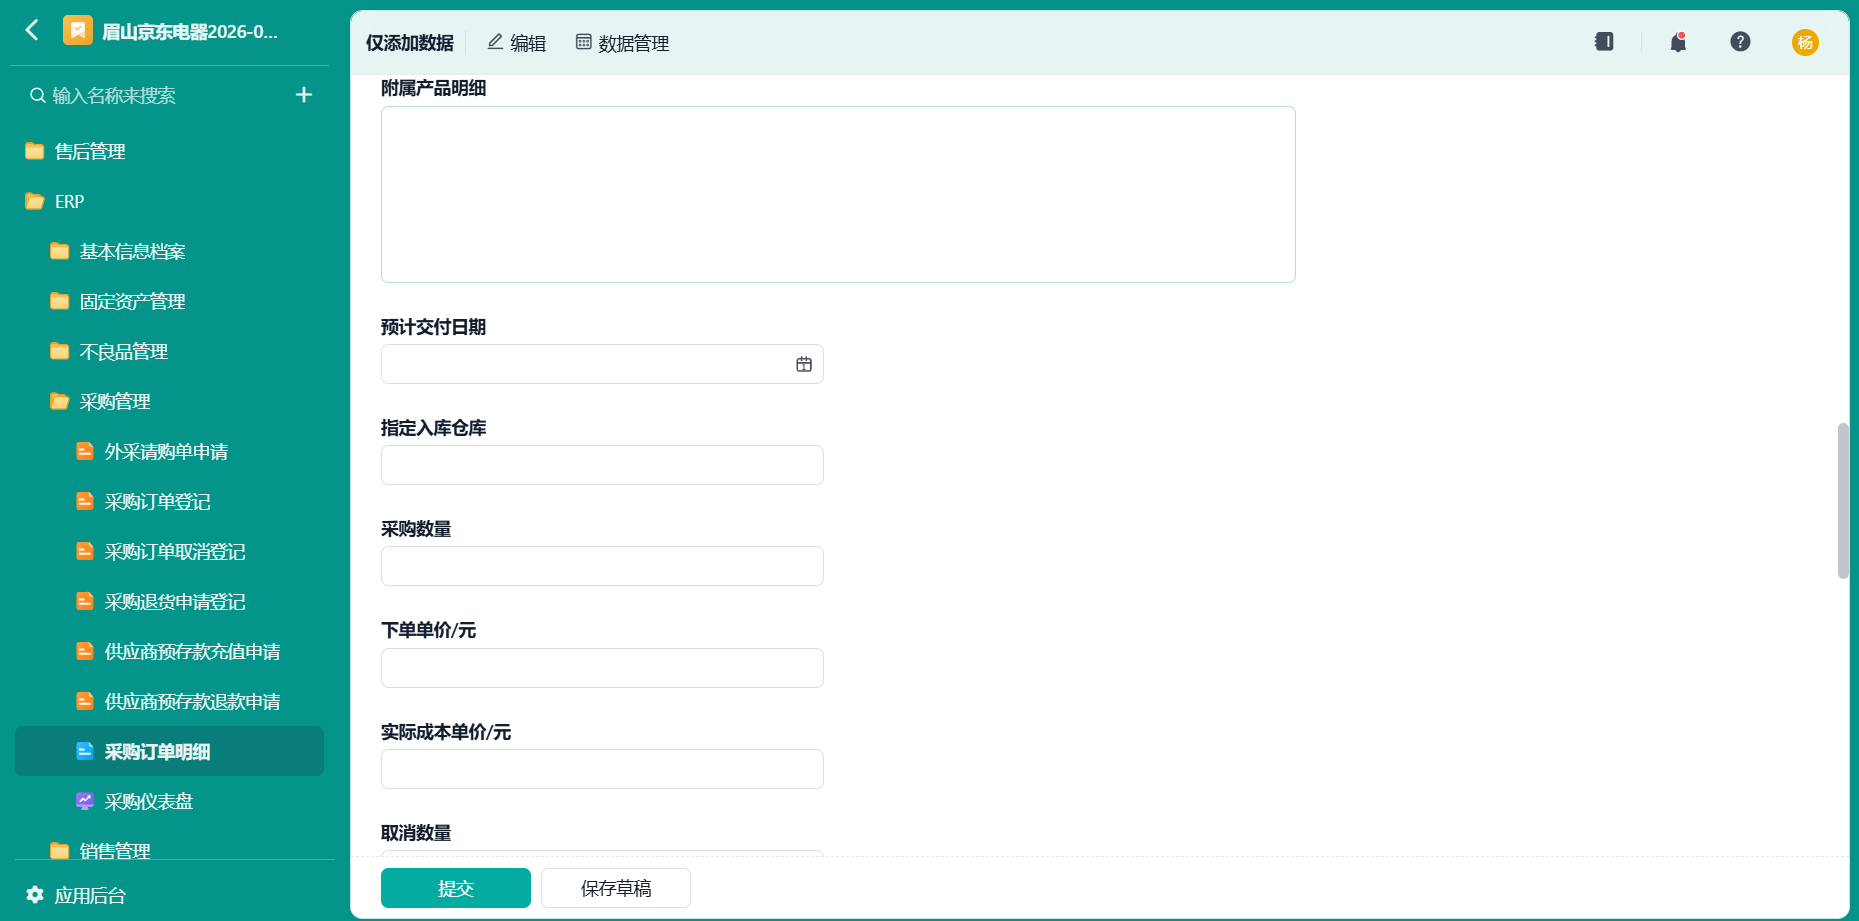This screenshot has height=921, width=1859.
Task: Go back using the left arrow
Action: (x=32, y=30)
